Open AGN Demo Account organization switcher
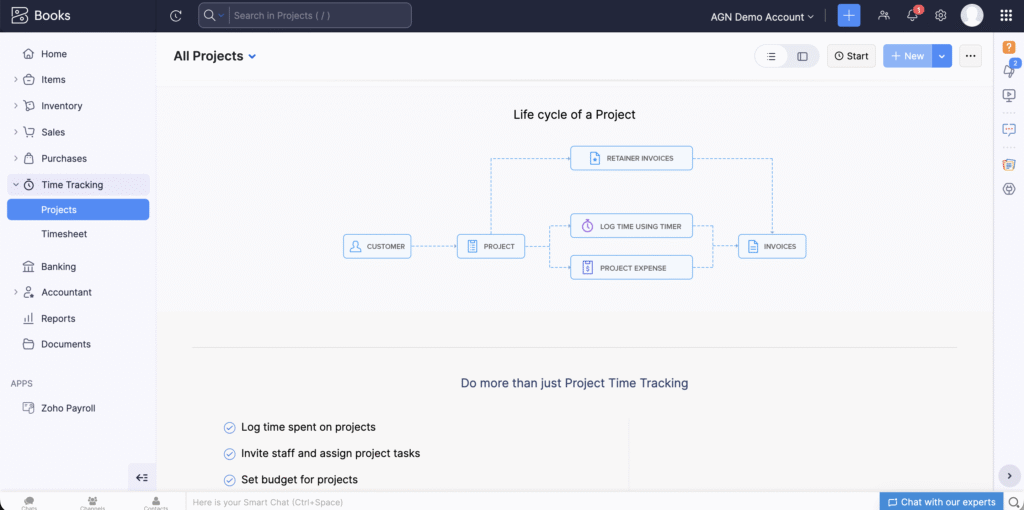 tap(762, 16)
